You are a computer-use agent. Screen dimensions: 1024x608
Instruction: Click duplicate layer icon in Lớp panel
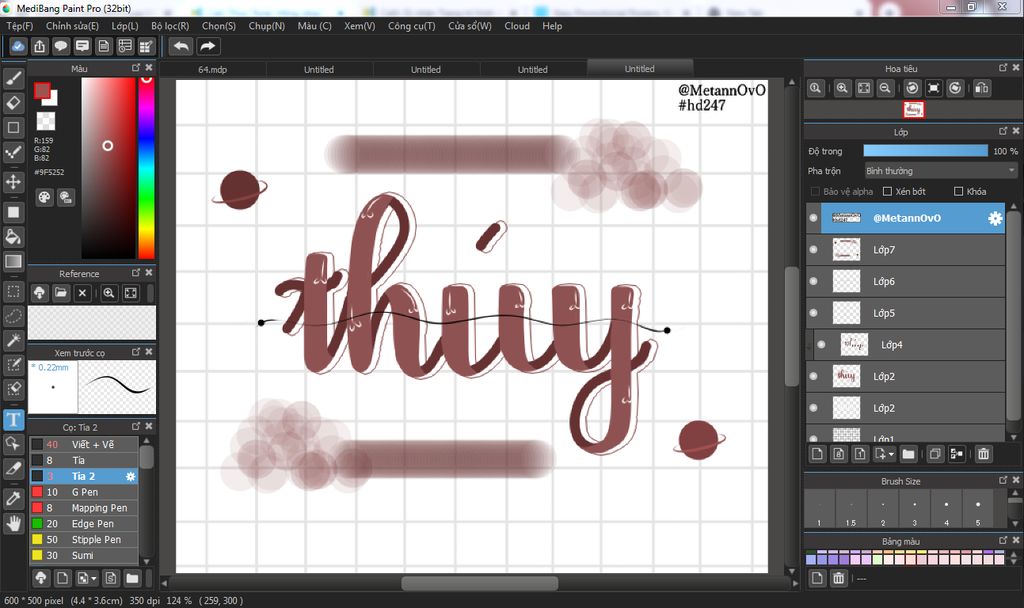935,453
